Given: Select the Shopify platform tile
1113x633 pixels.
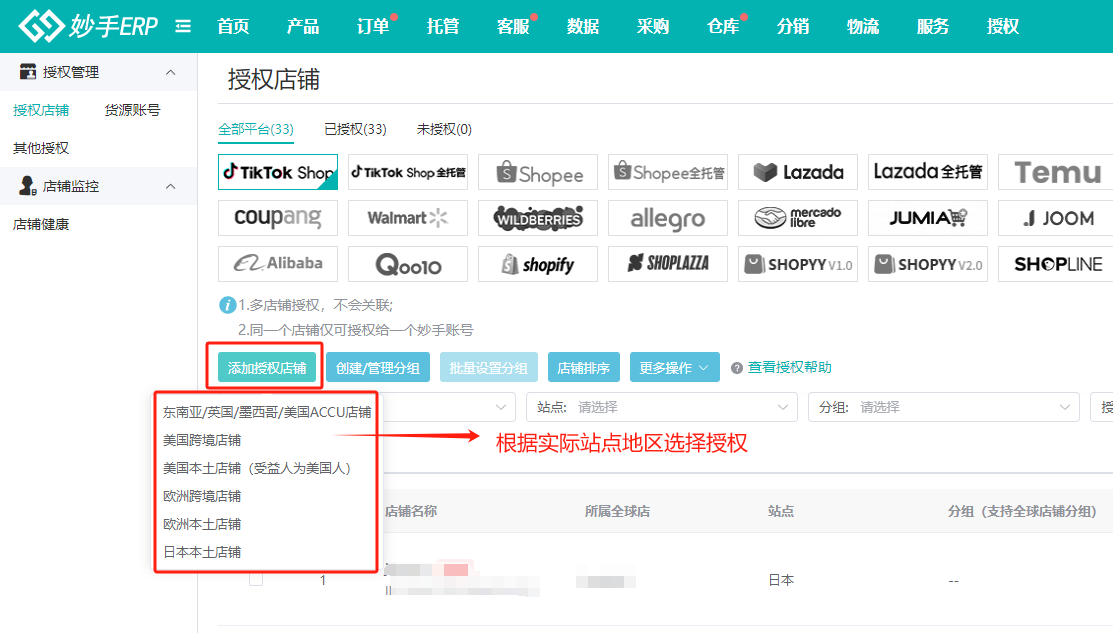Looking at the screenshot, I should click(538, 264).
